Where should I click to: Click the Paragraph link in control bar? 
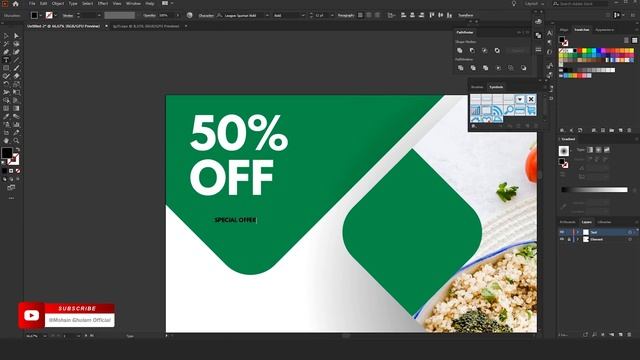click(x=346, y=16)
